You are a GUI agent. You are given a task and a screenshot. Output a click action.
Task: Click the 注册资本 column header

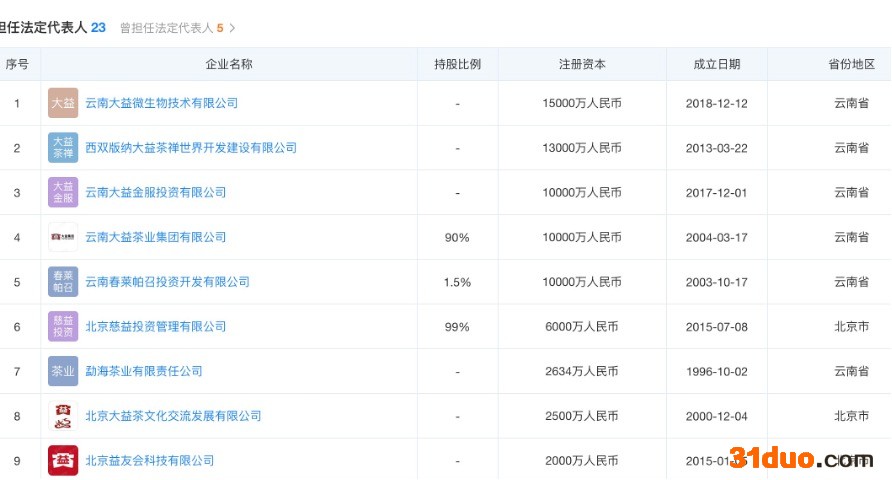click(582, 64)
